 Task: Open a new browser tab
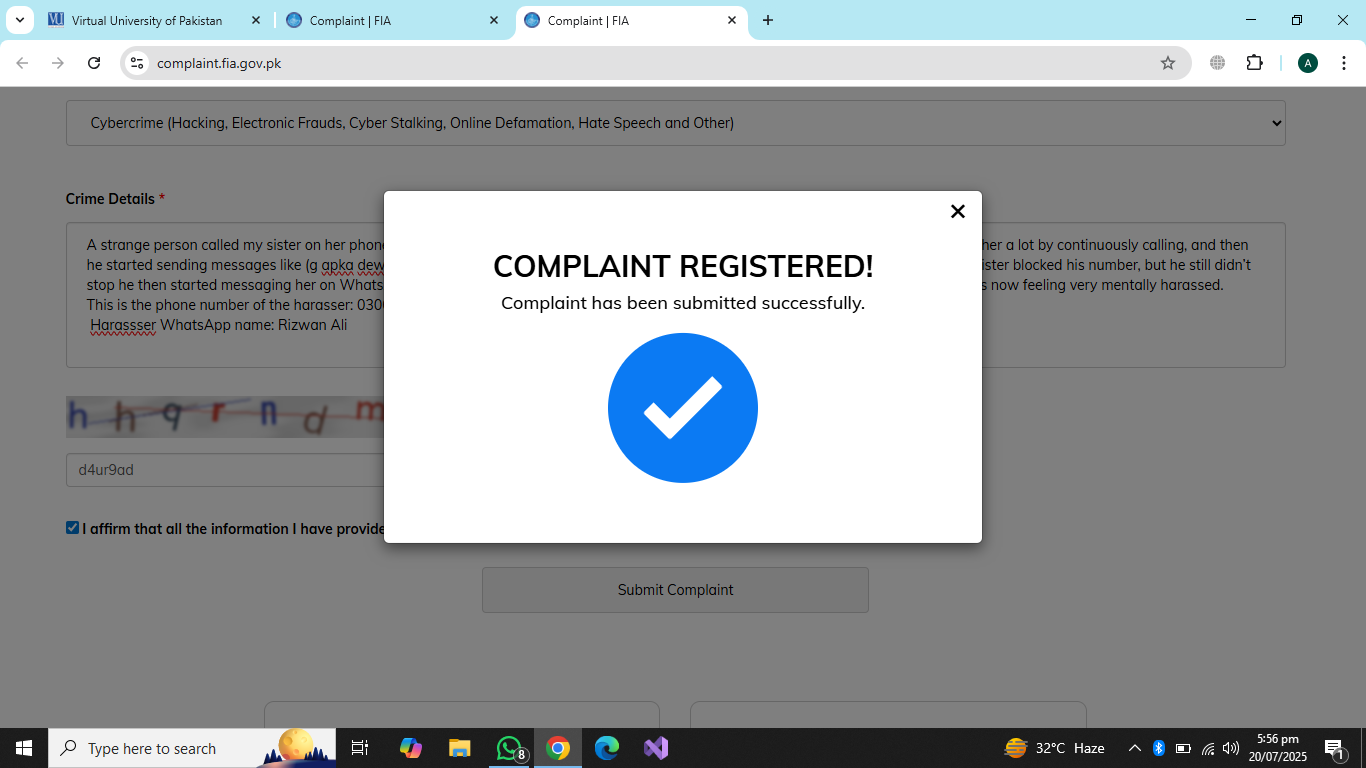pos(768,20)
